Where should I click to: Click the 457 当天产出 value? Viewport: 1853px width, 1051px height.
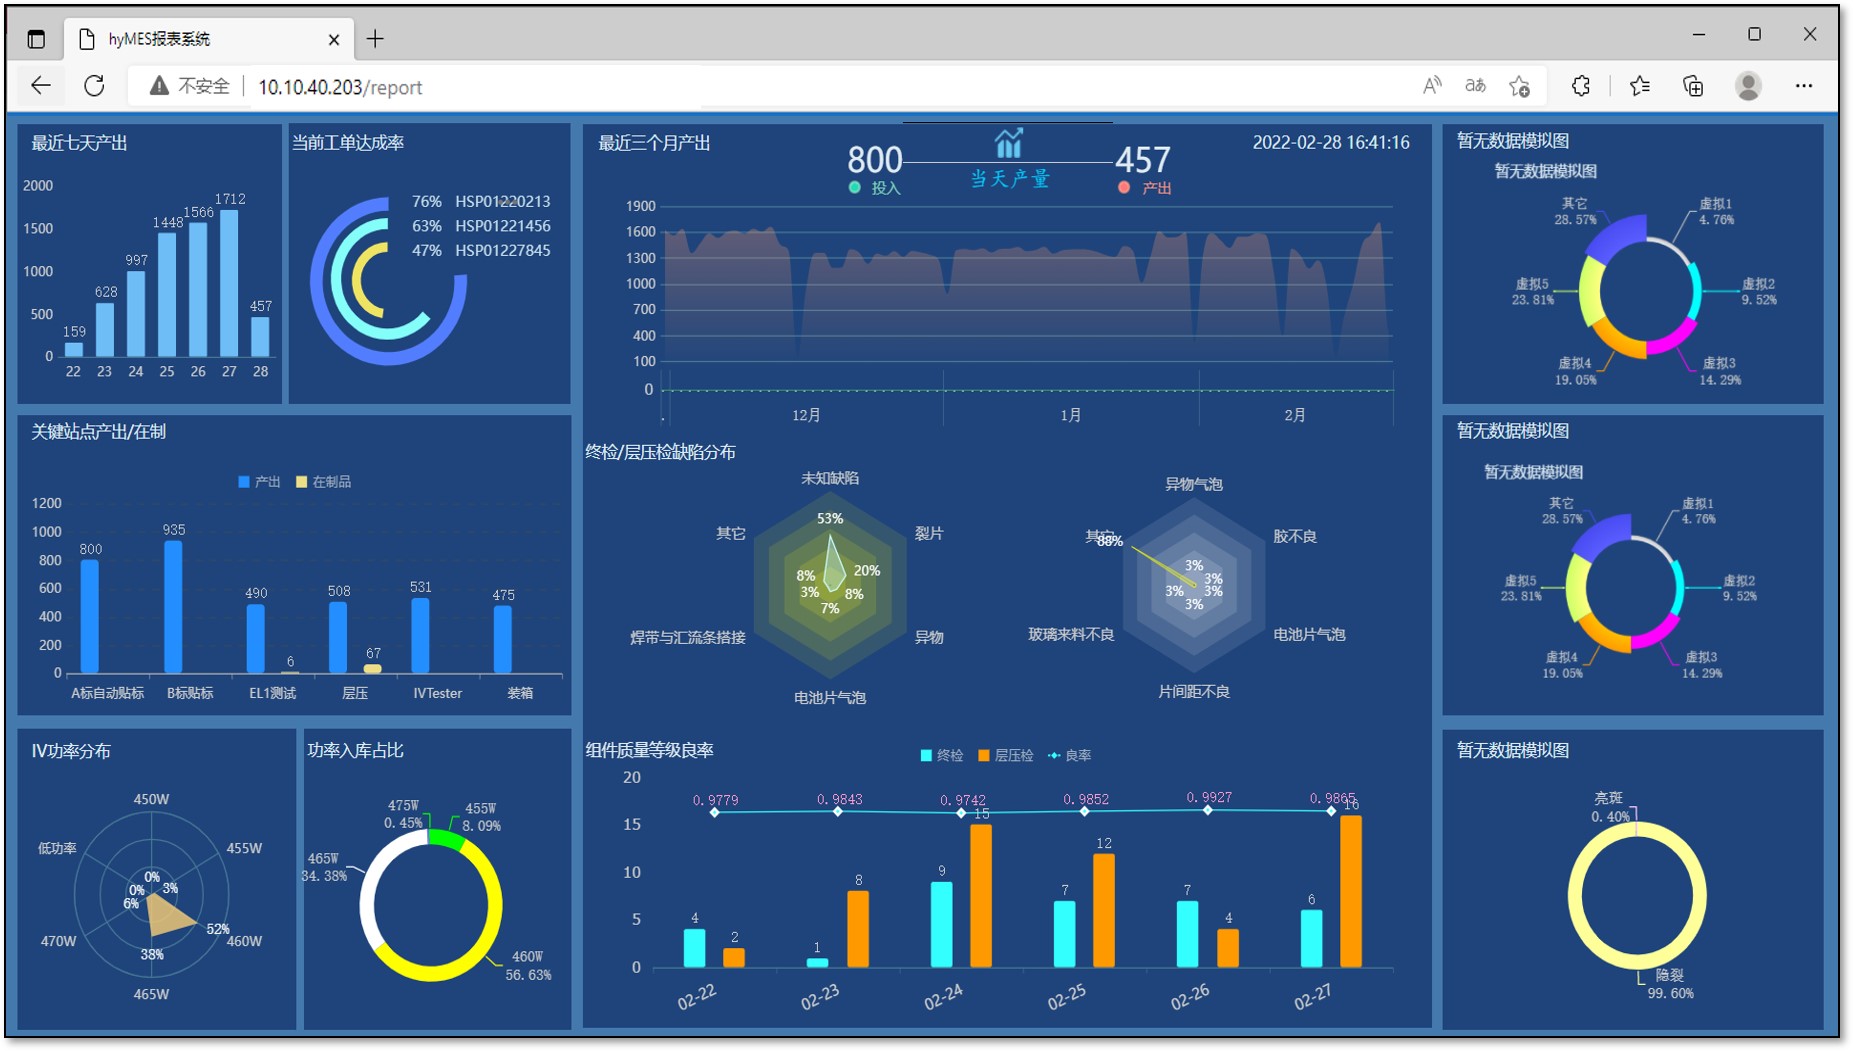tap(1142, 160)
